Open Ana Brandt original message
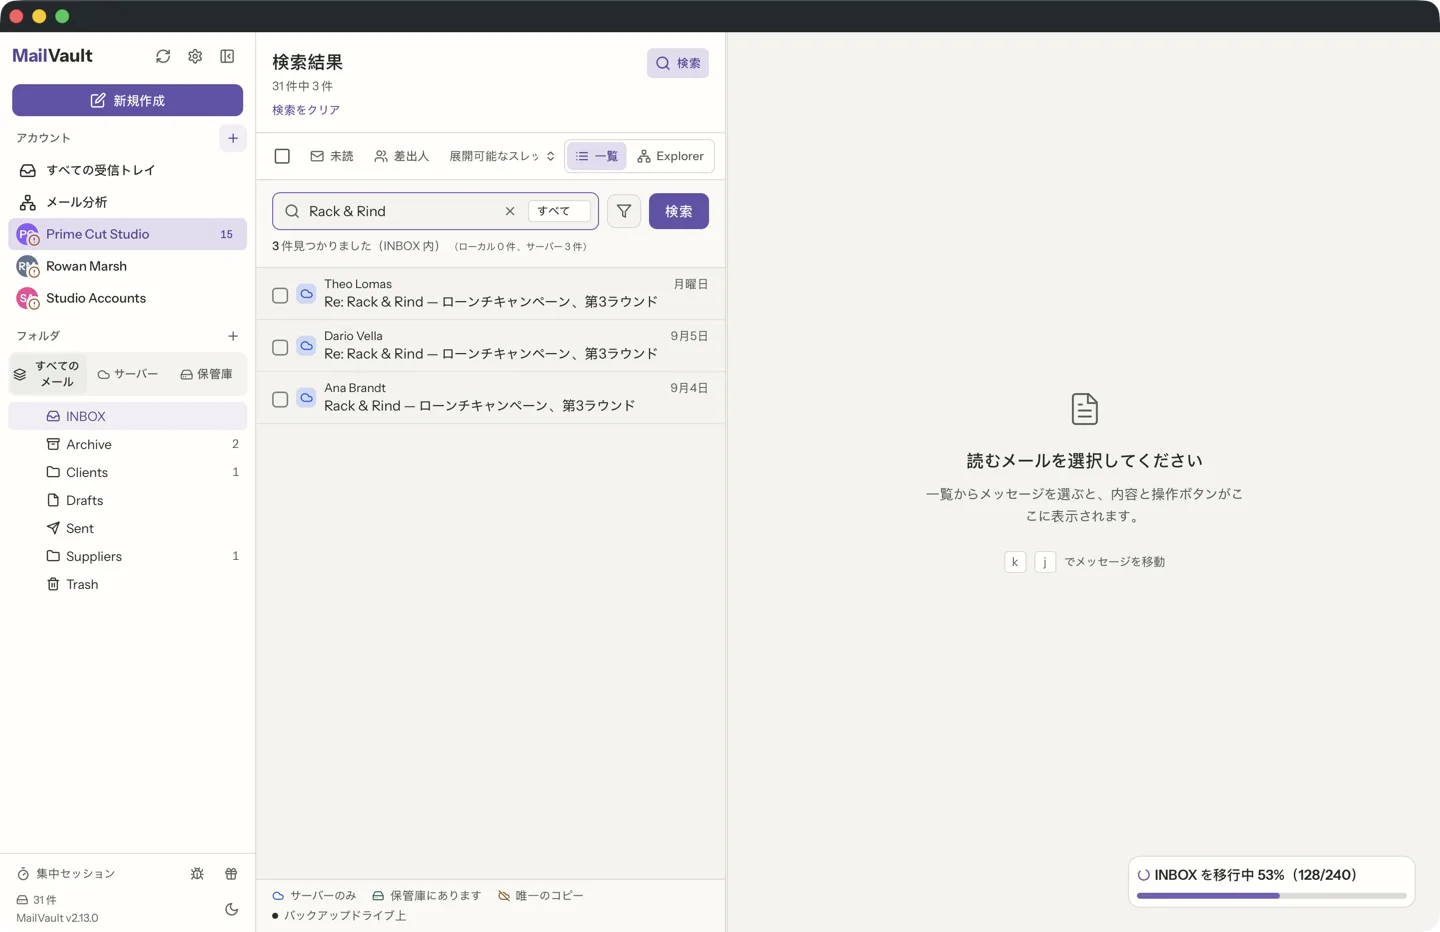 [x=491, y=397]
